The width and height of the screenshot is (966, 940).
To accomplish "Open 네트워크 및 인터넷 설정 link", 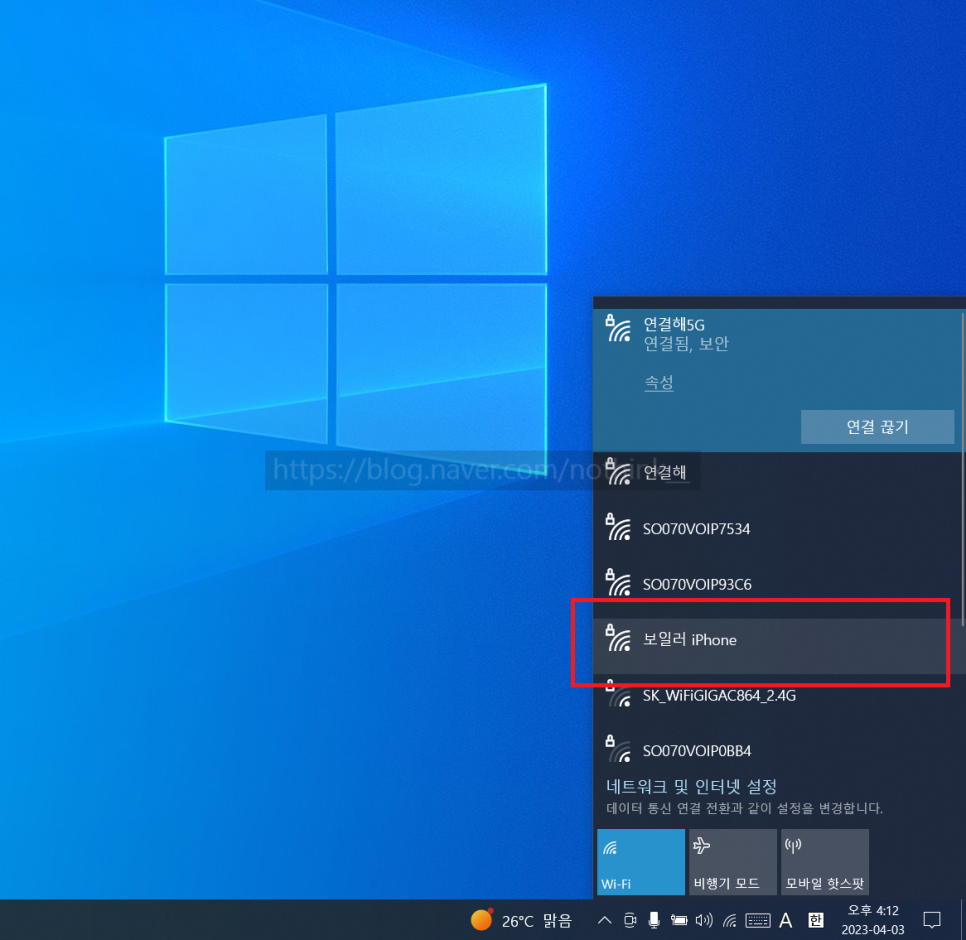I will [x=692, y=787].
